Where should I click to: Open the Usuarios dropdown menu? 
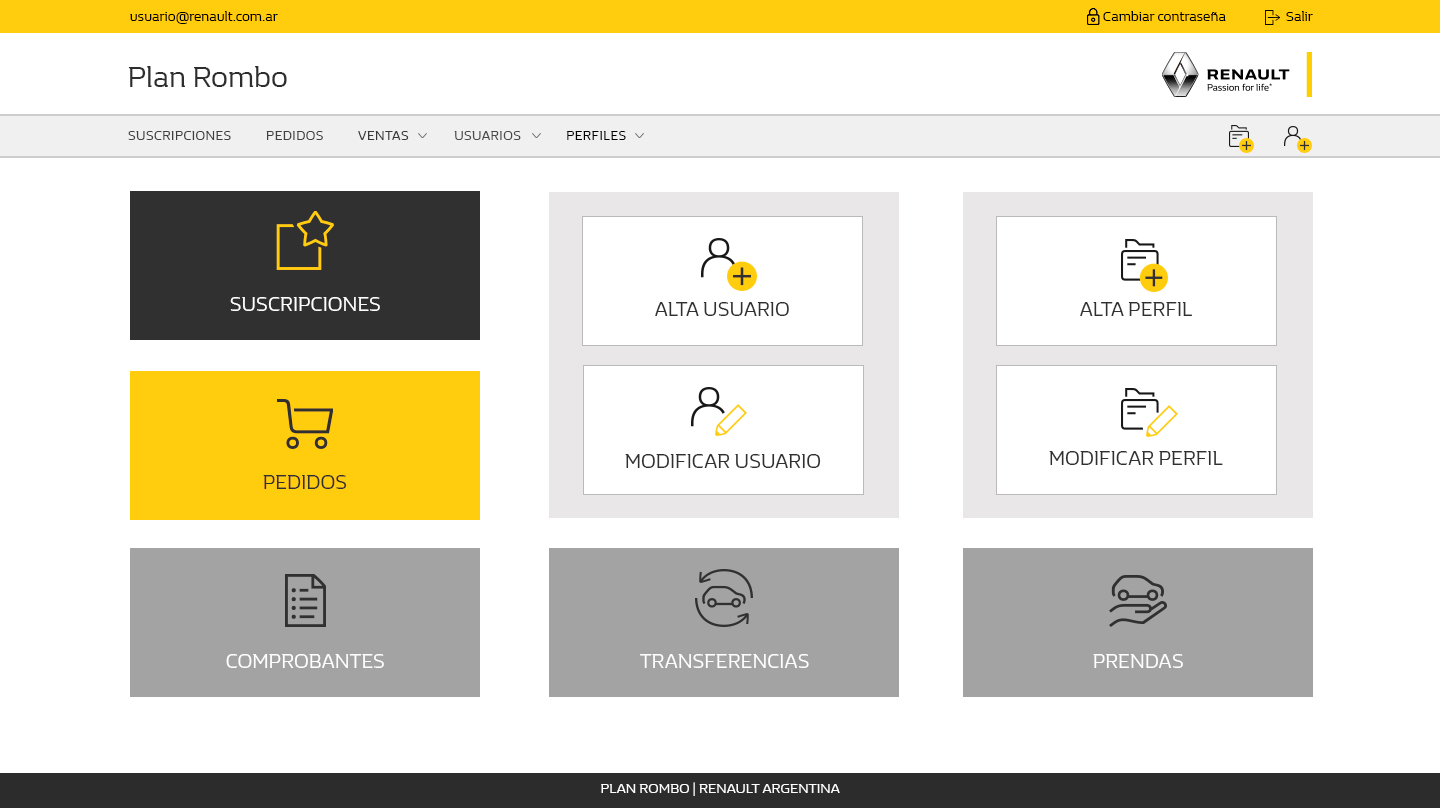[496, 135]
